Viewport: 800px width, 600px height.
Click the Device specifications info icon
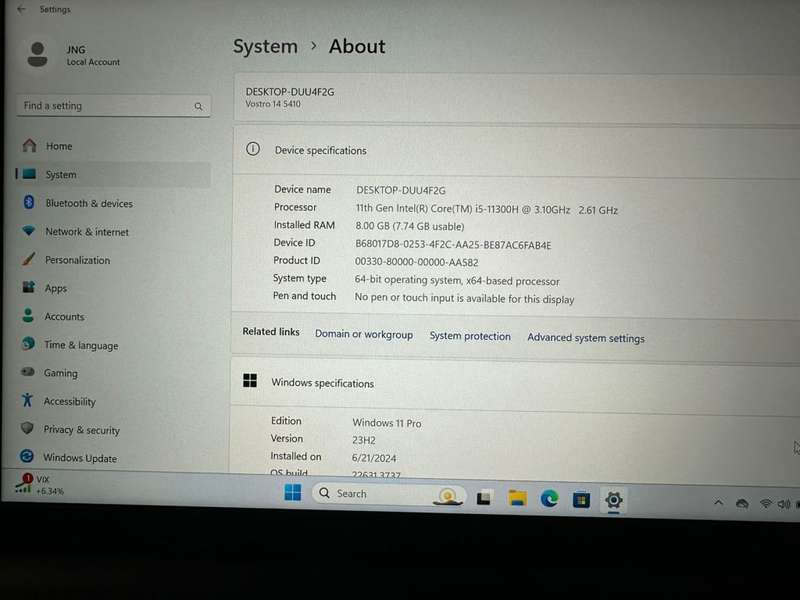tap(253, 149)
